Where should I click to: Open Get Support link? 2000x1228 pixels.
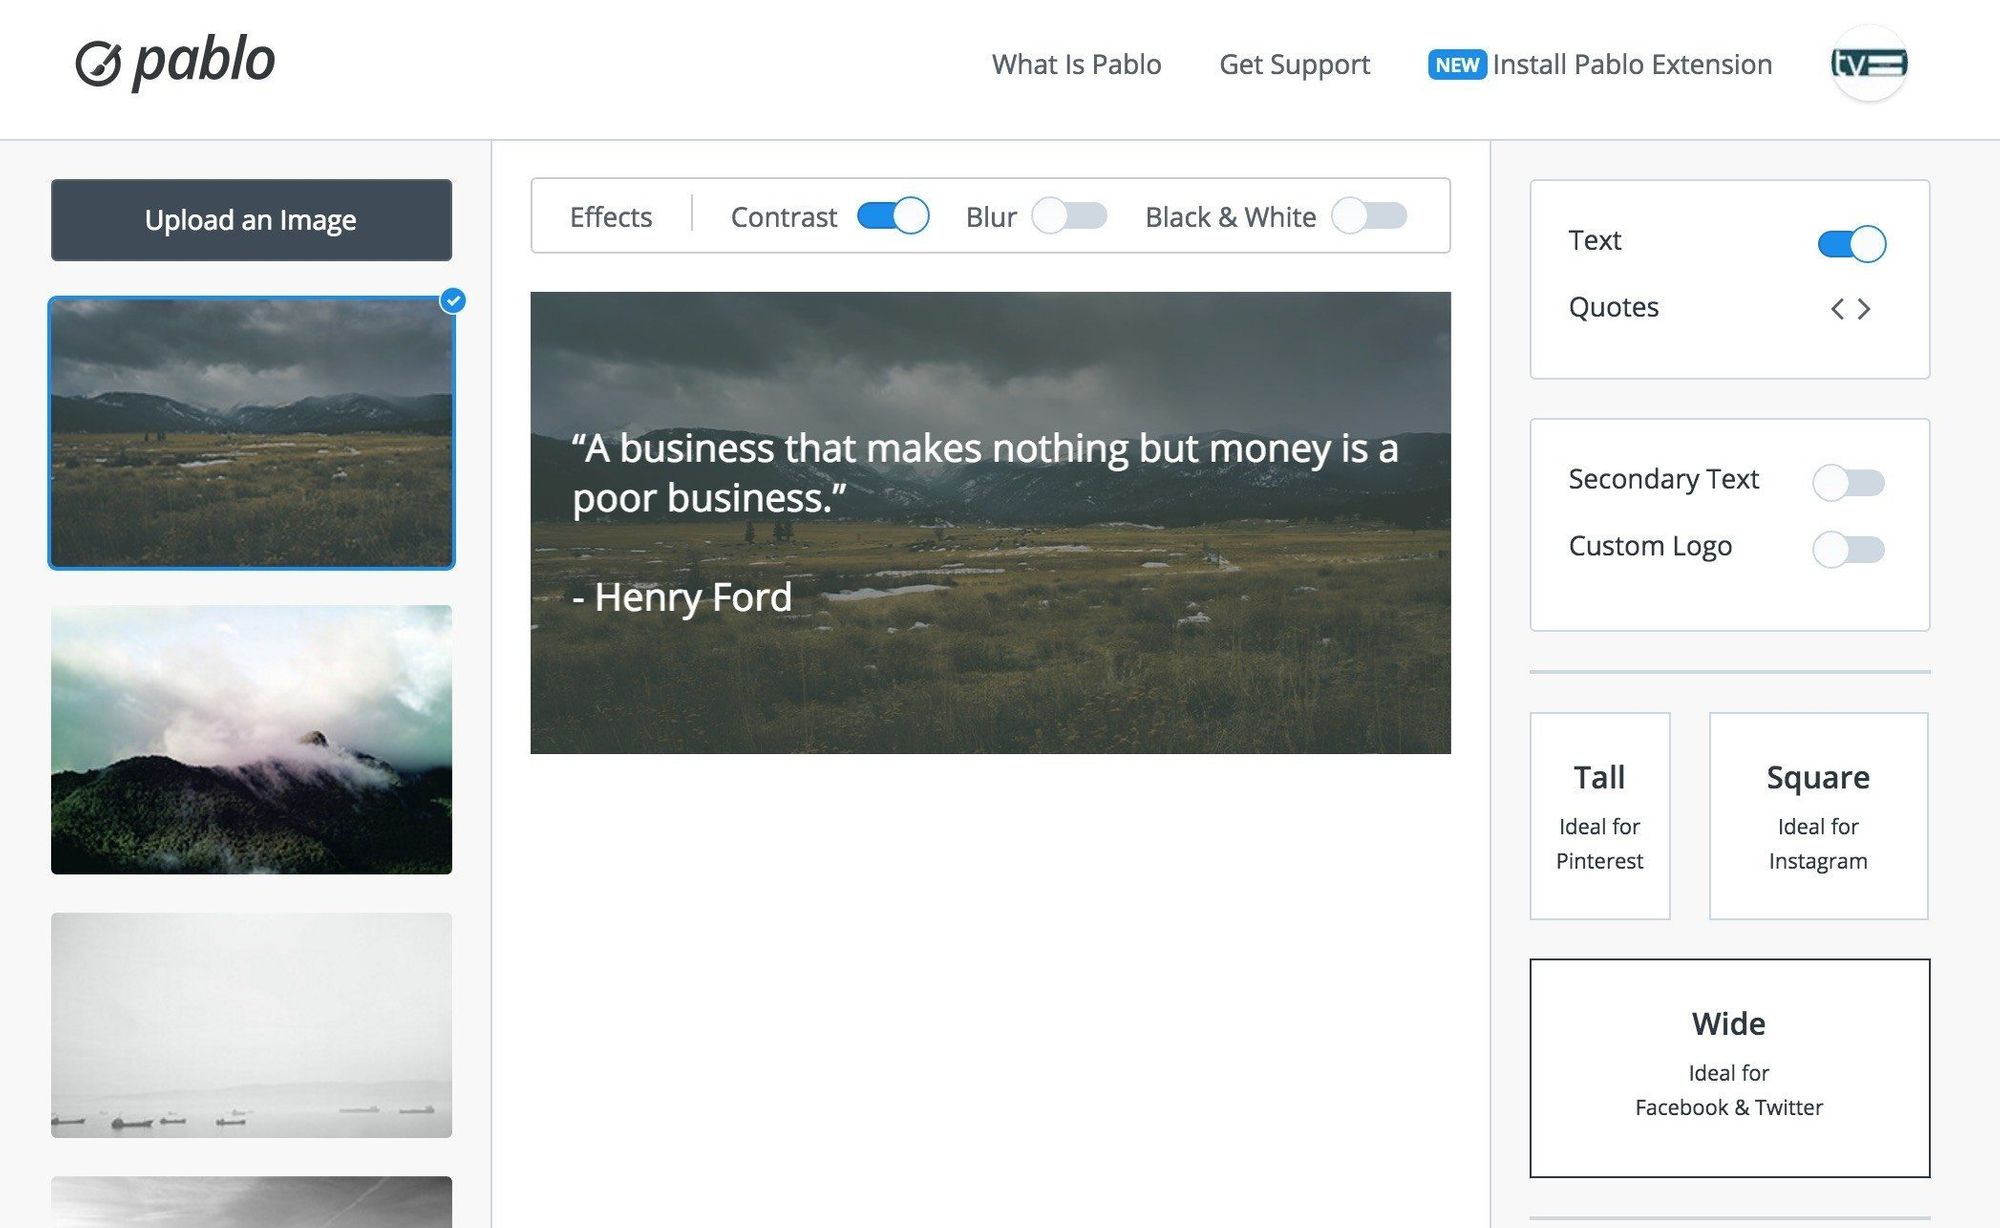1294,65
